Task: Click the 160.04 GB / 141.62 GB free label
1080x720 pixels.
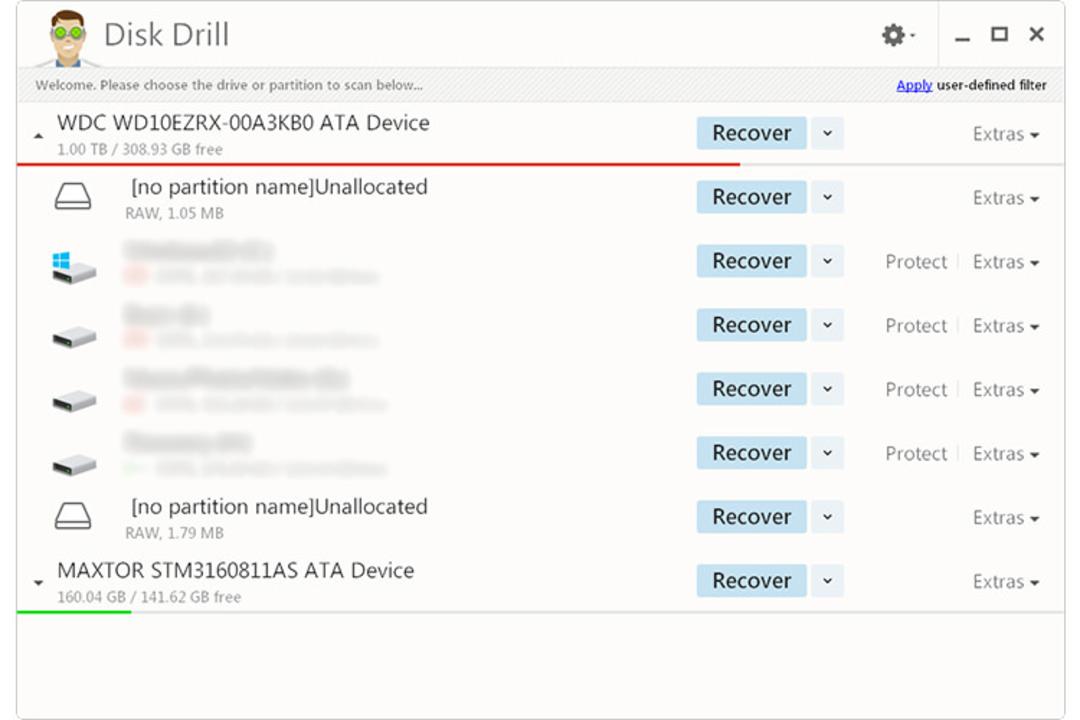Action: click(149, 597)
